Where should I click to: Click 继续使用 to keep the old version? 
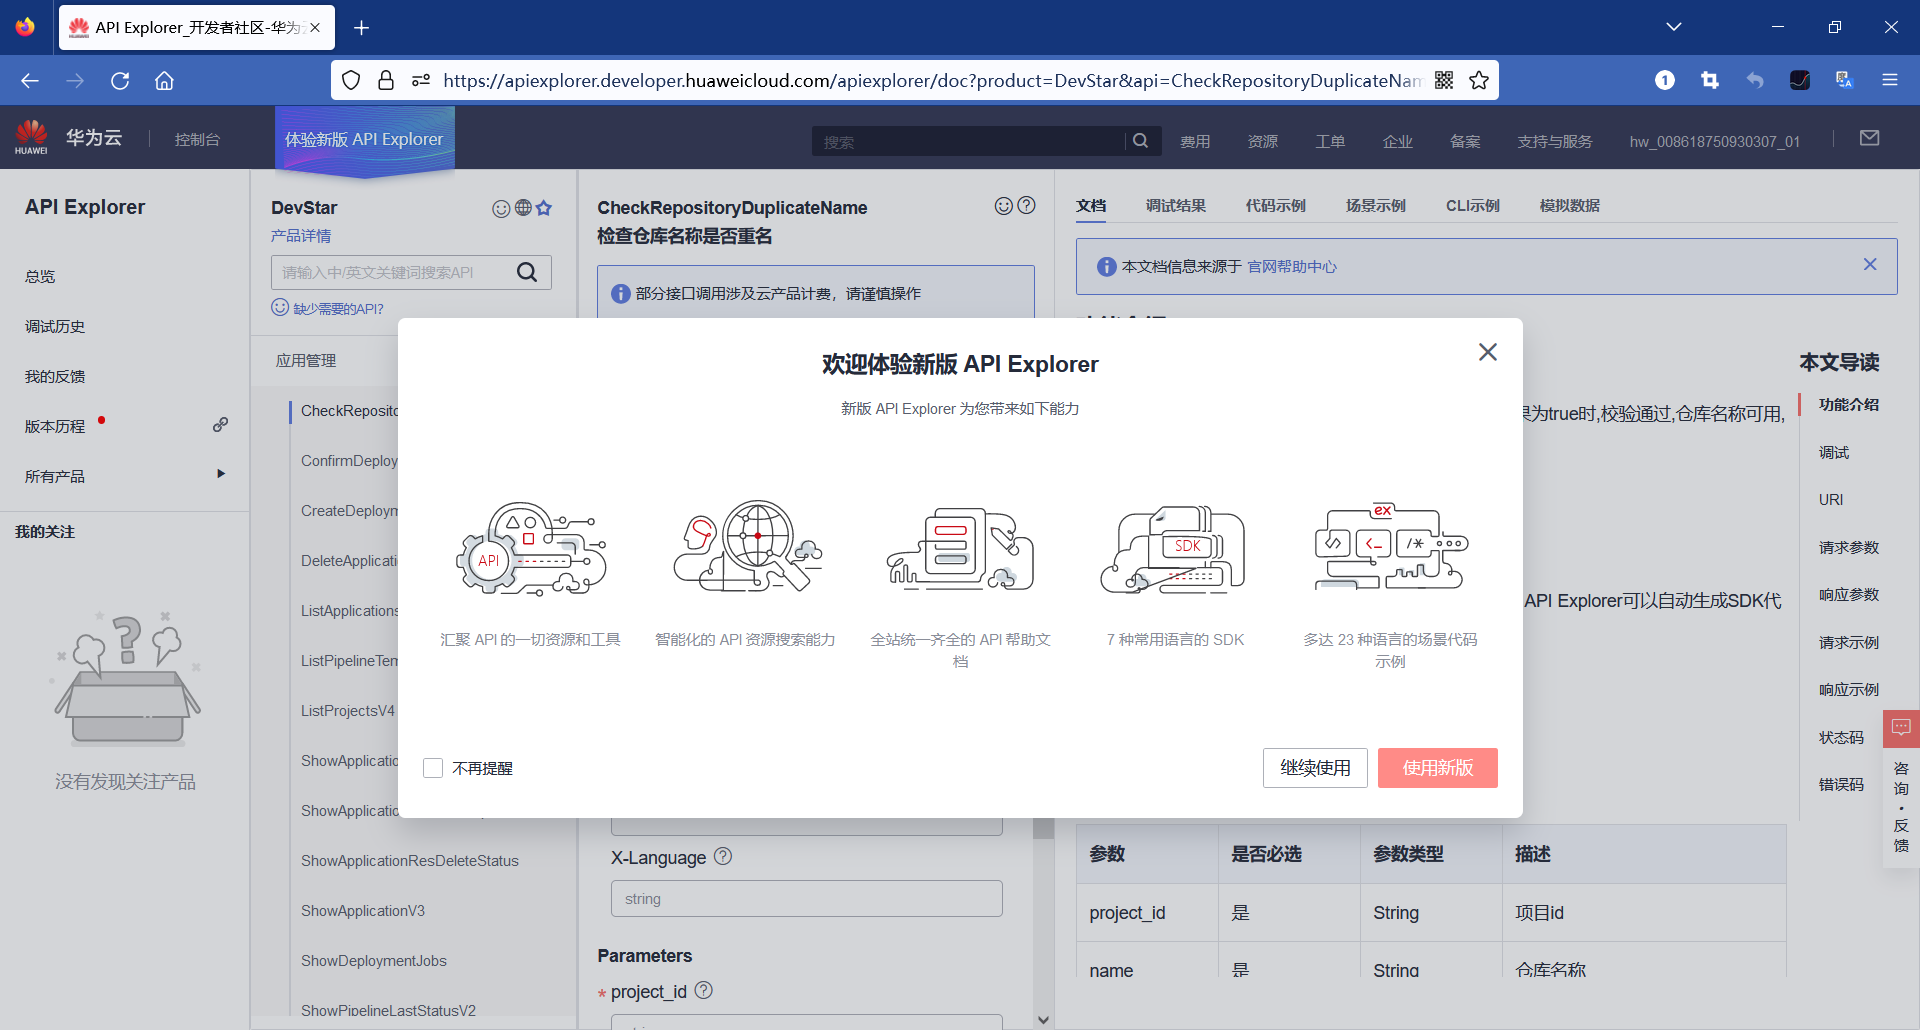click(1314, 767)
